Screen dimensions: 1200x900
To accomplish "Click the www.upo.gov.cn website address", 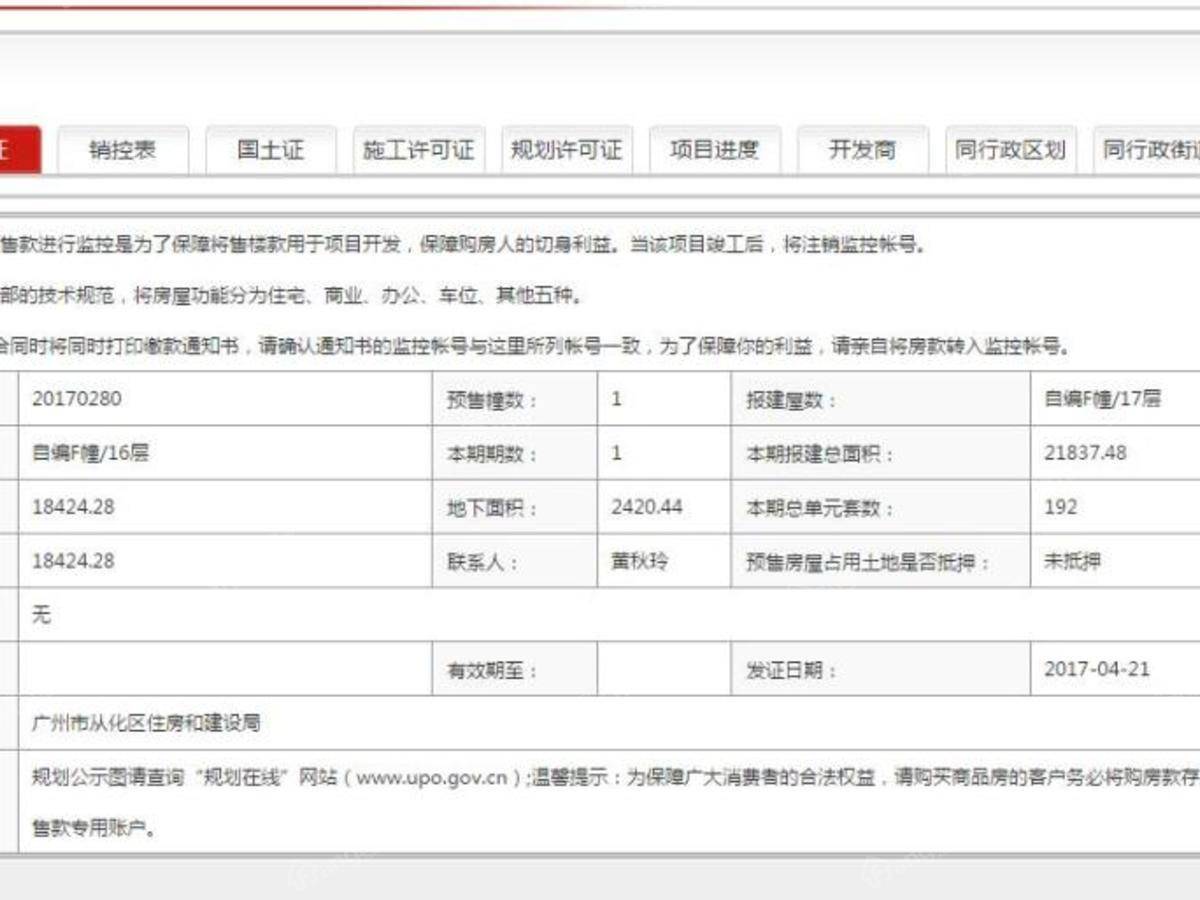I will 432,778.
